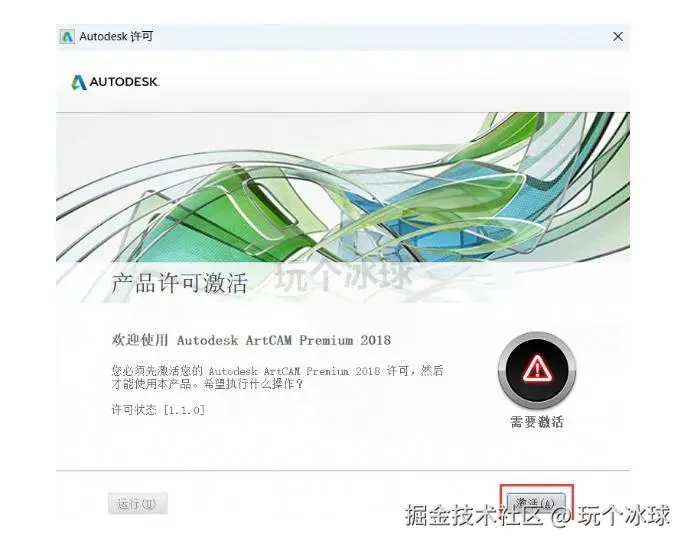687x545 pixels.
Task: Click the 许可状态 [1.1.0] text
Action: pyautogui.click(x=158, y=410)
